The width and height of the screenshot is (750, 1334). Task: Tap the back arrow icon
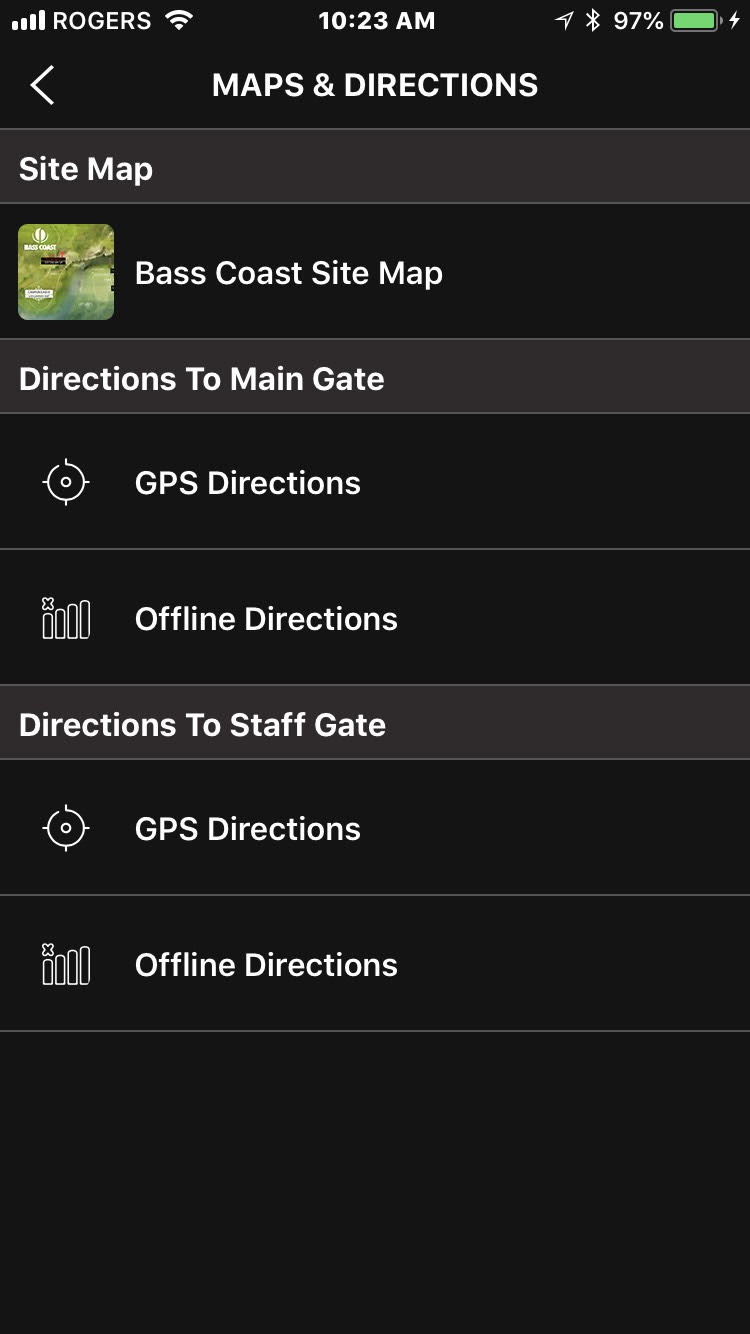pyautogui.click(x=42, y=86)
